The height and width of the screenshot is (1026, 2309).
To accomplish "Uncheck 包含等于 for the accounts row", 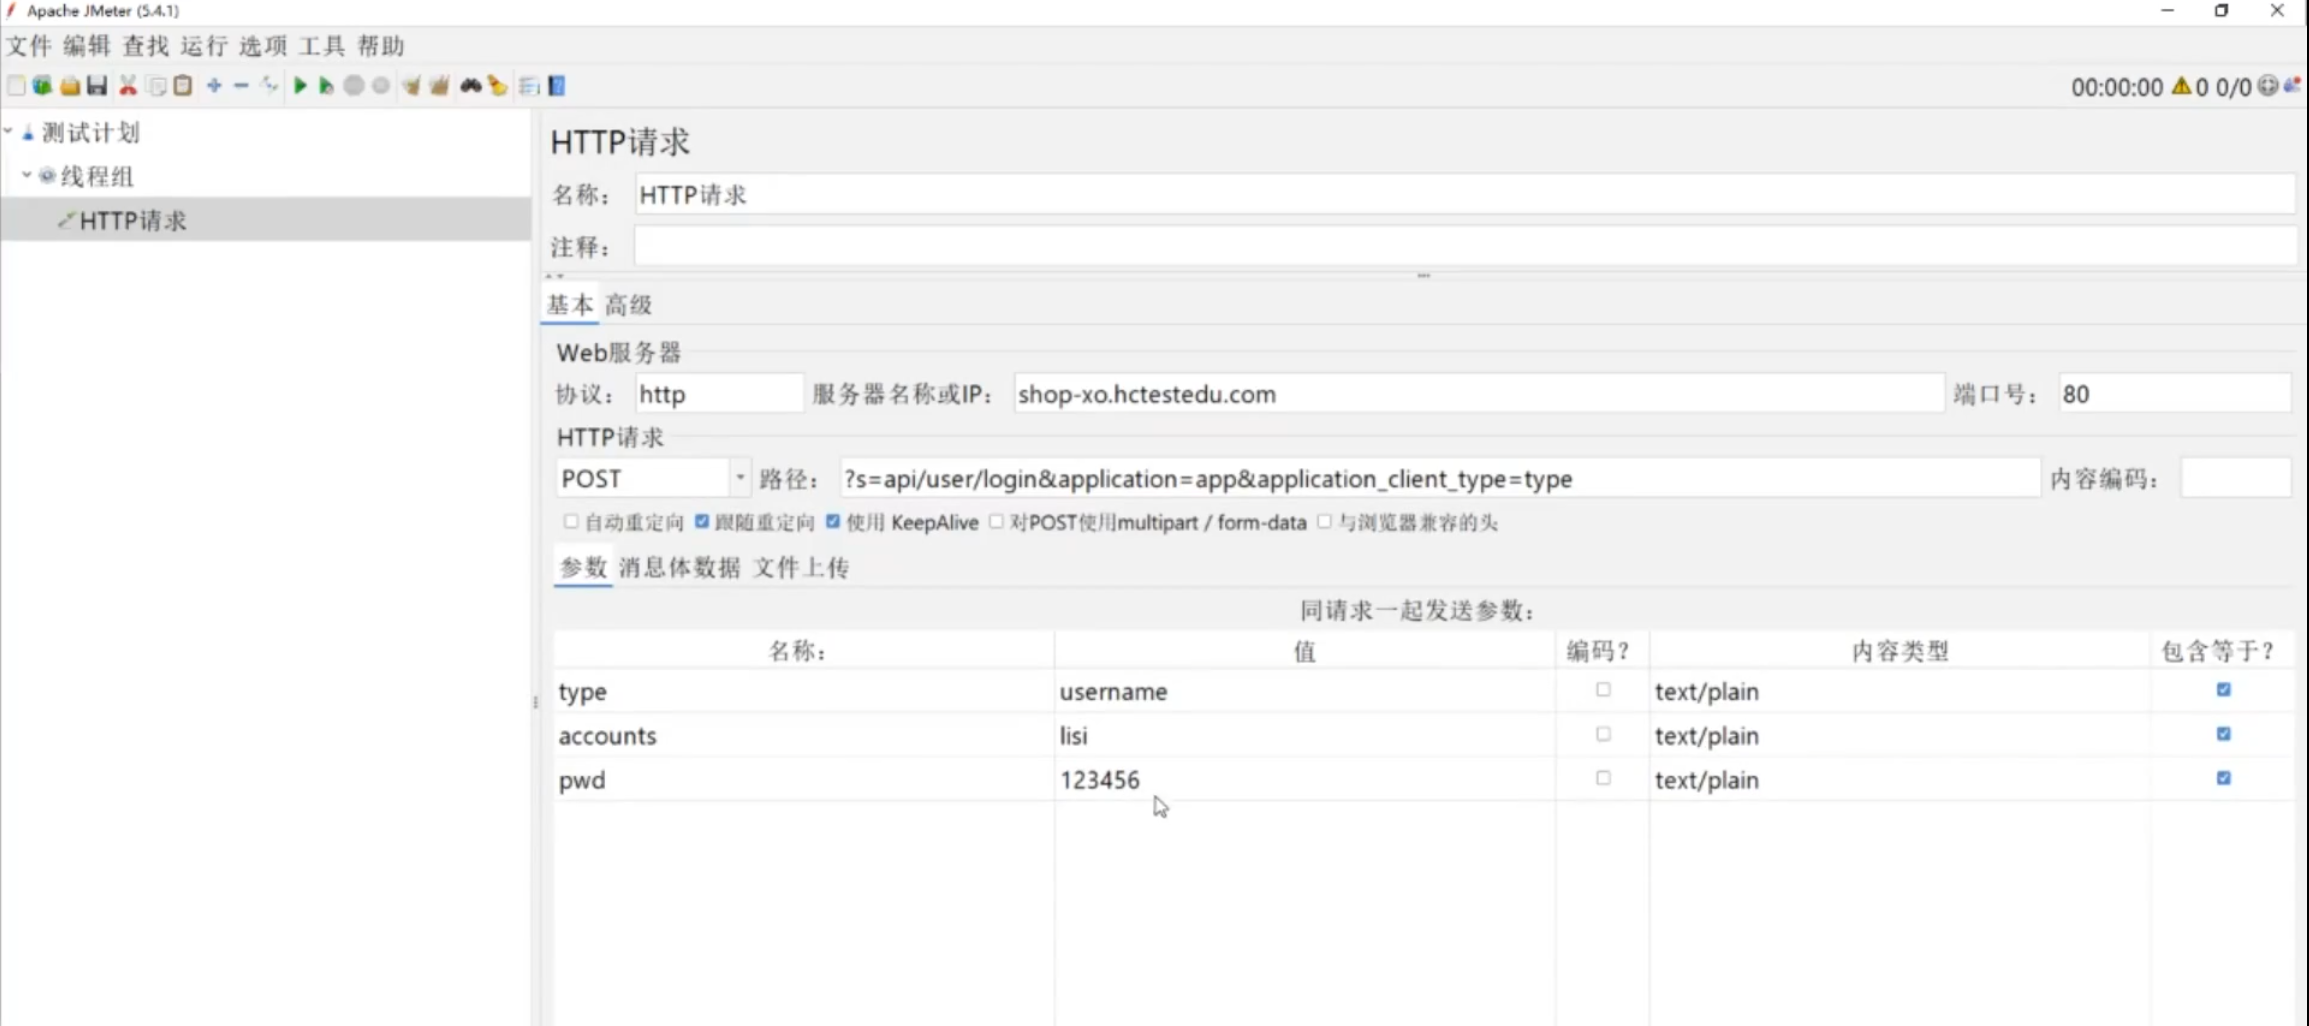I will [x=2223, y=734].
